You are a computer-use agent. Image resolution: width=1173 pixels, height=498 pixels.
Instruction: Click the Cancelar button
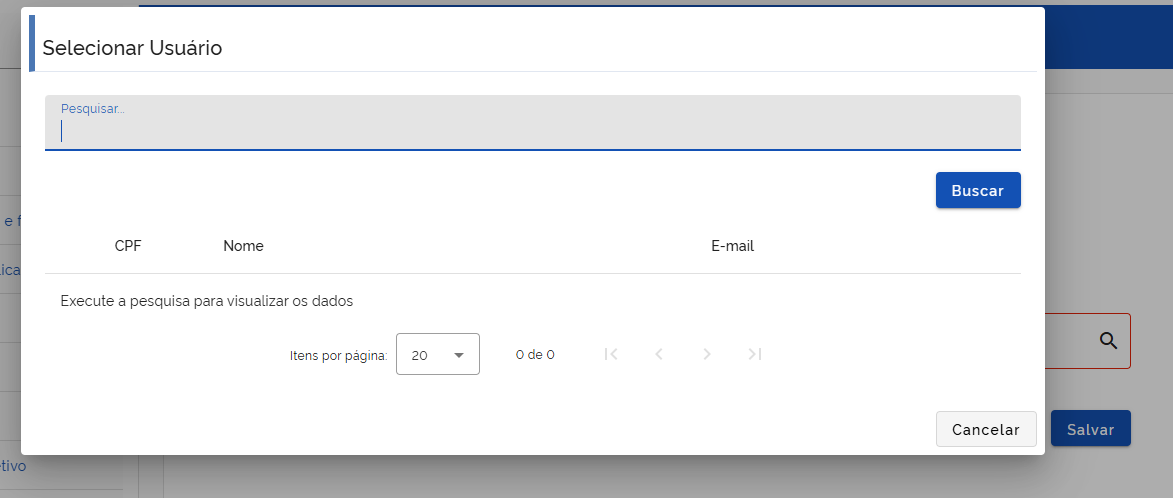(986, 429)
